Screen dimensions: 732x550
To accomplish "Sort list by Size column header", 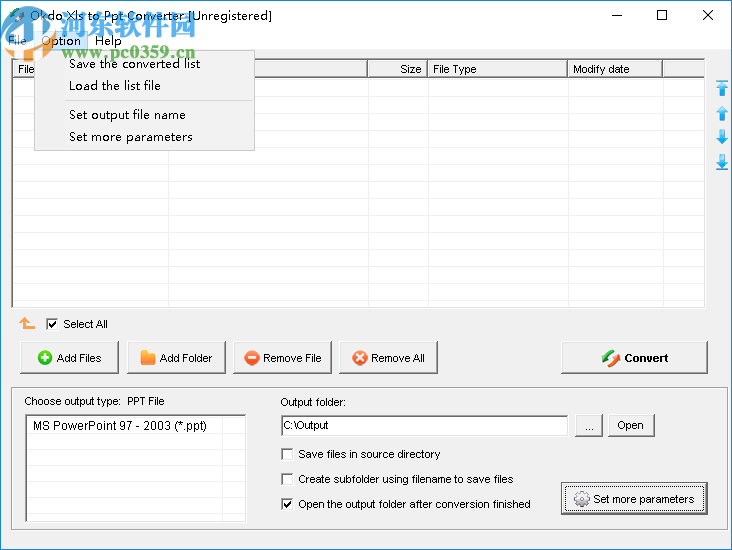I will pyautogui.click(x=398, y=69).
